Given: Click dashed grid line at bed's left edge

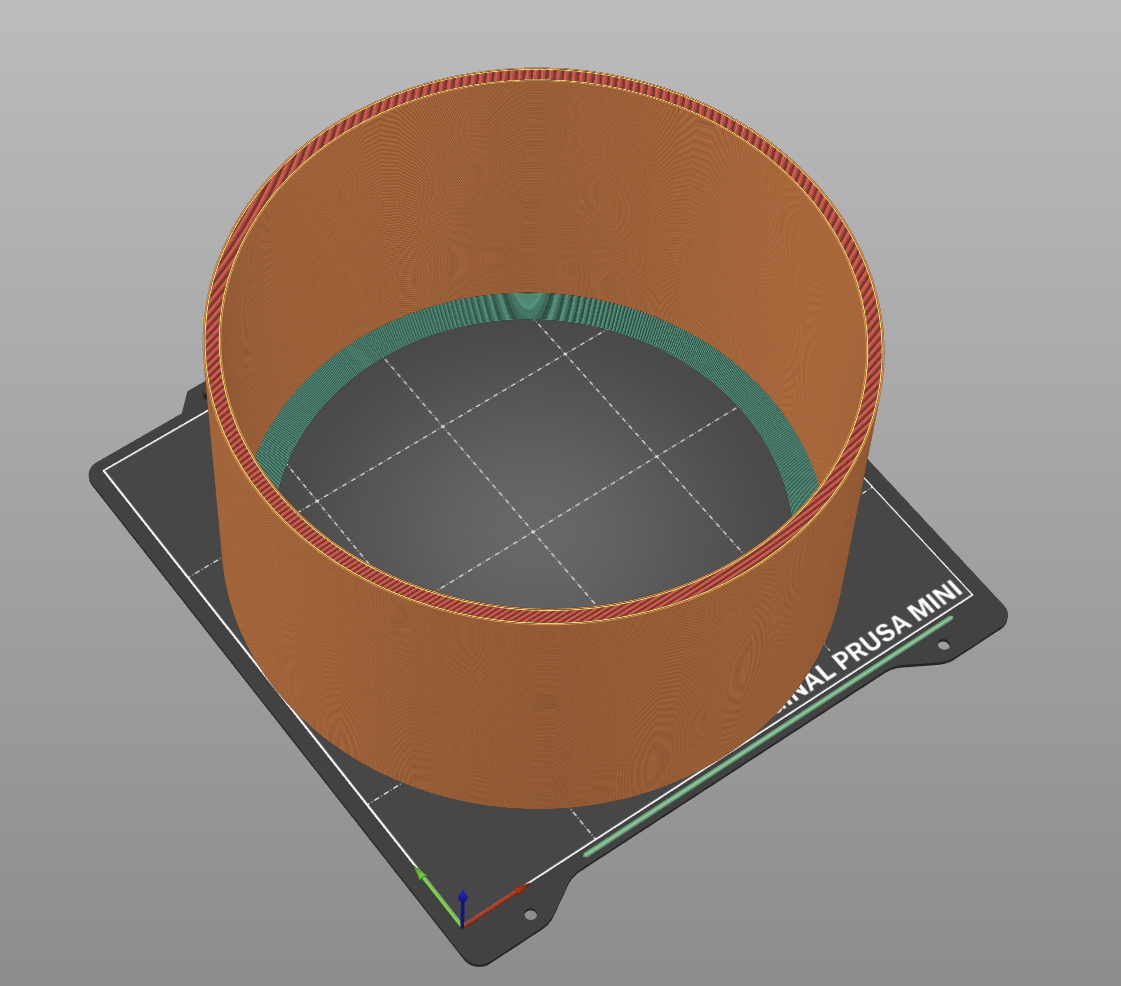Looking at the screenshot, I should (204, 566).
